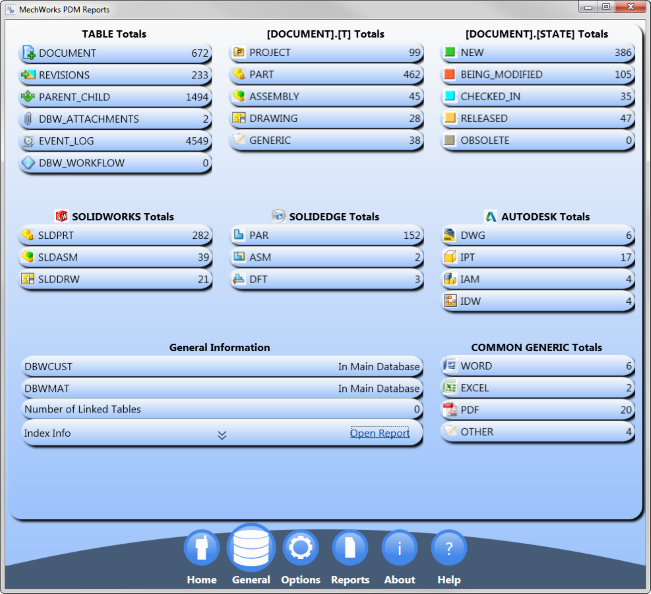The image size is (651, 594).
Task: Click the PDF count 20
Action: 626,410
